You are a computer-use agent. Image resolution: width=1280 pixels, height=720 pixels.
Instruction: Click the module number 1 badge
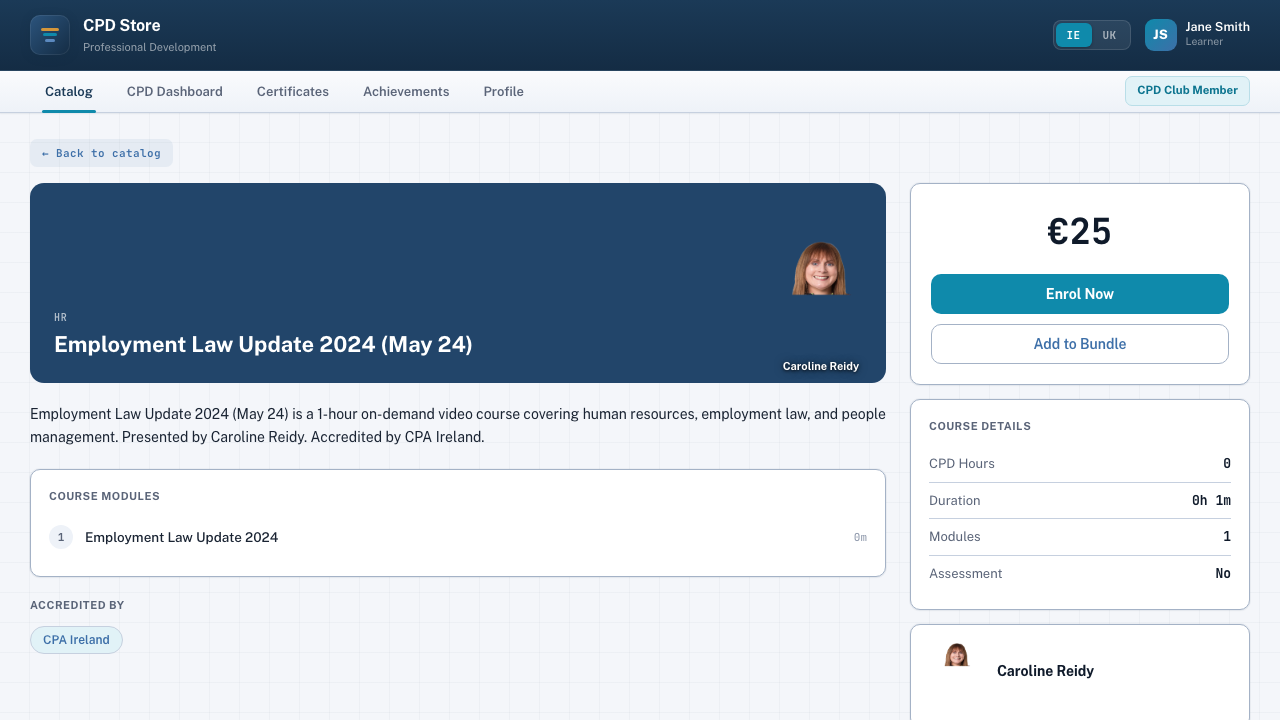pyautogui.click(x=61, y=537)
